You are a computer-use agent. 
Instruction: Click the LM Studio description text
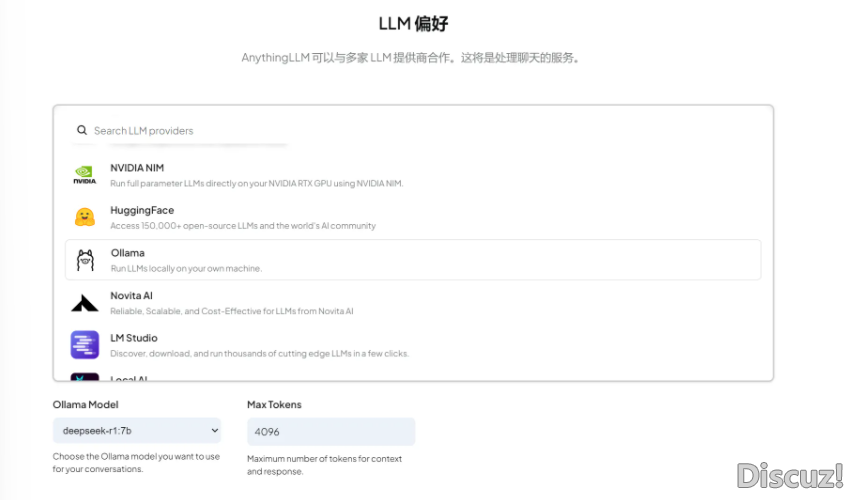click(259, 353)
